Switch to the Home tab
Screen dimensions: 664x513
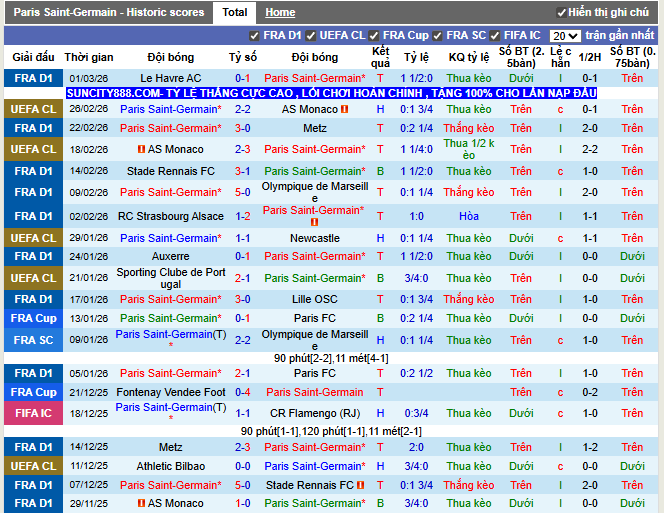tap(280, 13)
